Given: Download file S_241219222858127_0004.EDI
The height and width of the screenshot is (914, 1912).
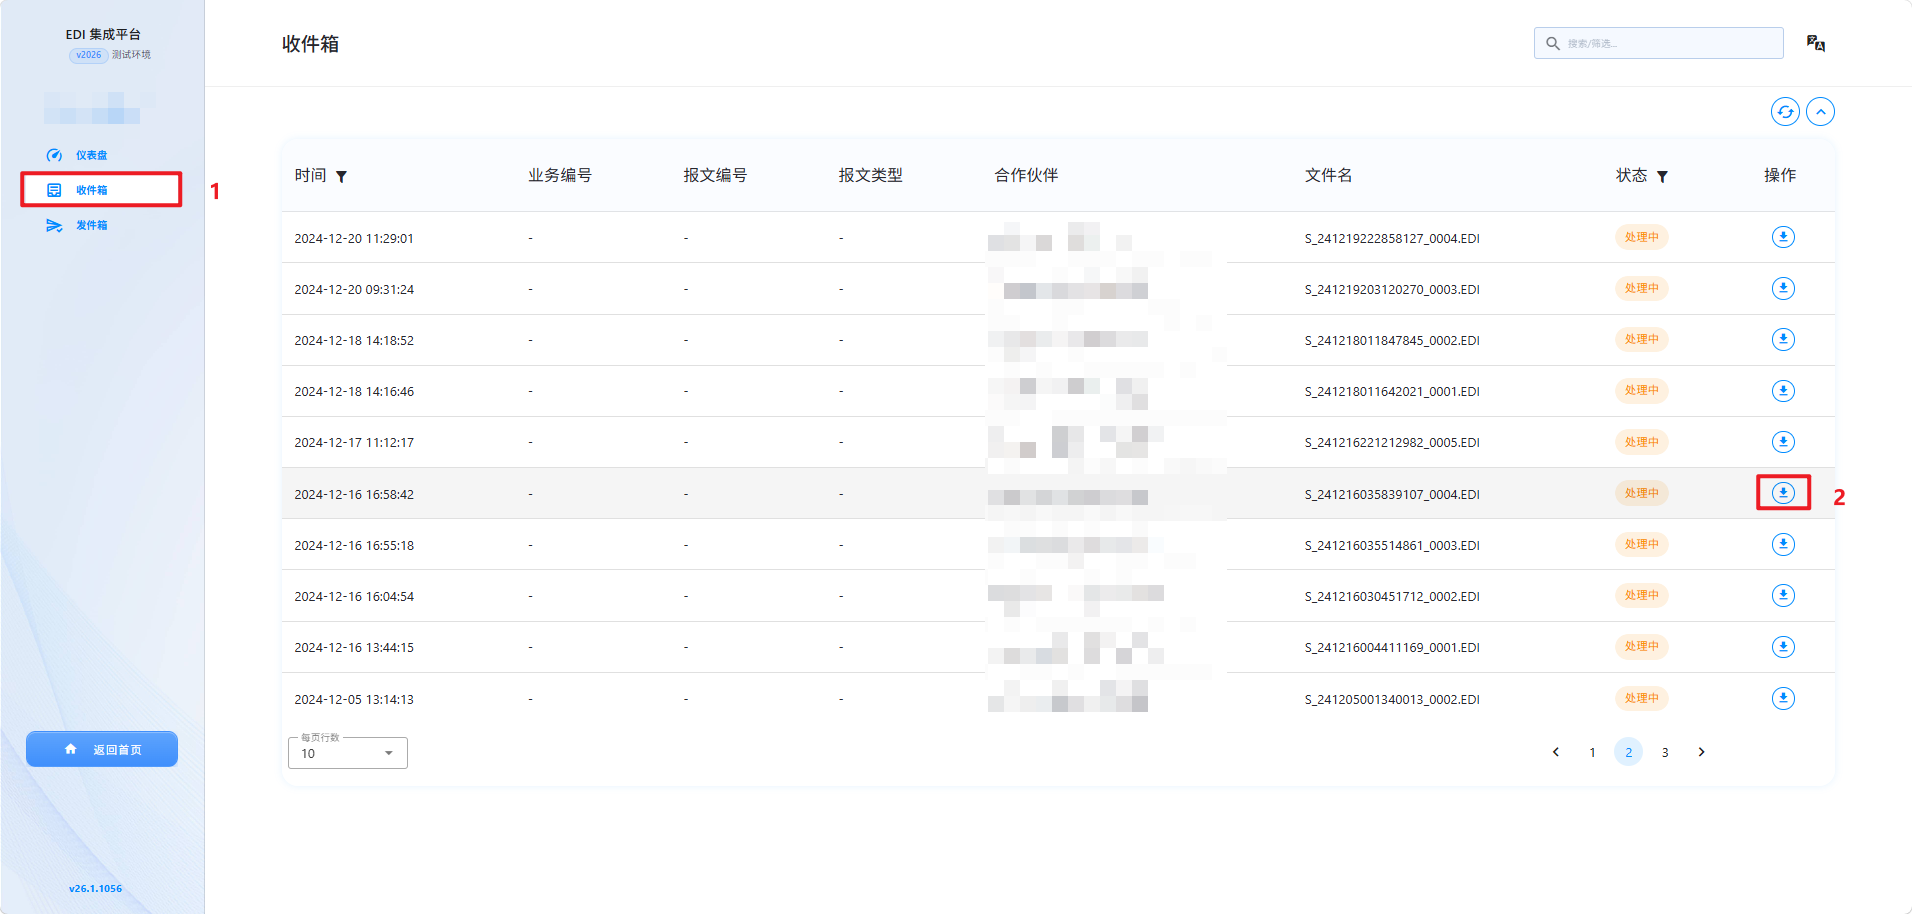Looking at the screenshot, I should [x=1783, y=237].
